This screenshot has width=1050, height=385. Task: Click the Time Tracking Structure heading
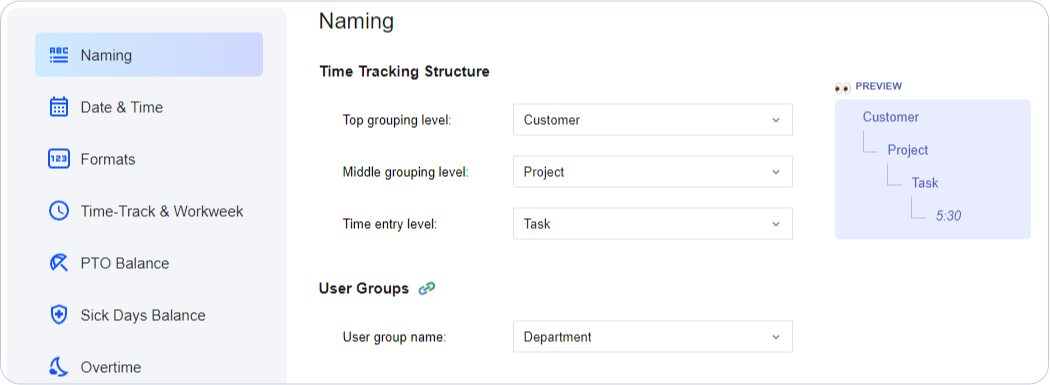[404, 71]
